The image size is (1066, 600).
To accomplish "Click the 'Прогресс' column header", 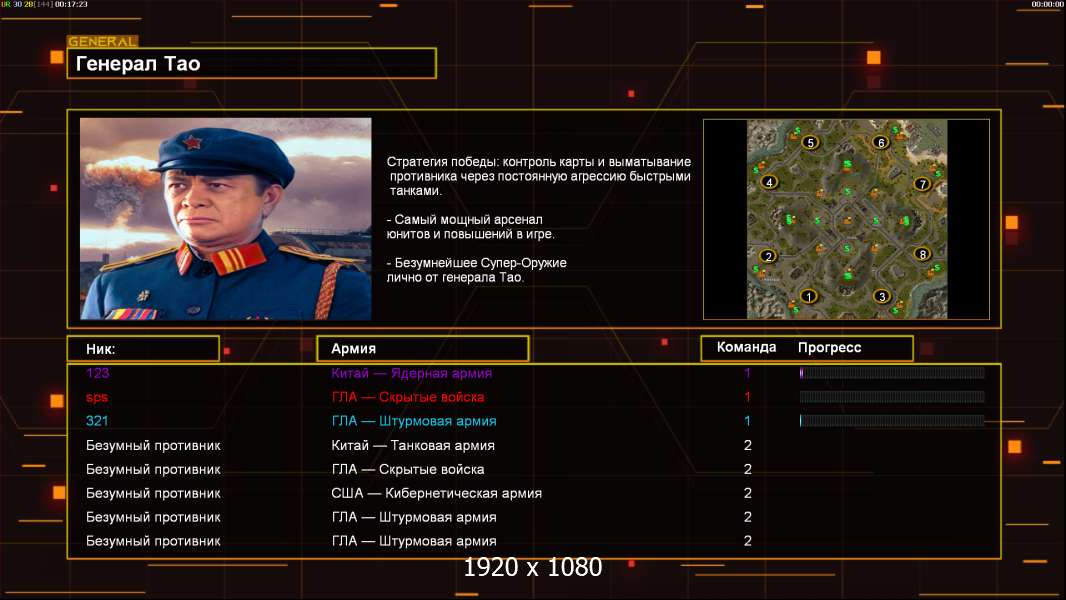I will point(829,347).
